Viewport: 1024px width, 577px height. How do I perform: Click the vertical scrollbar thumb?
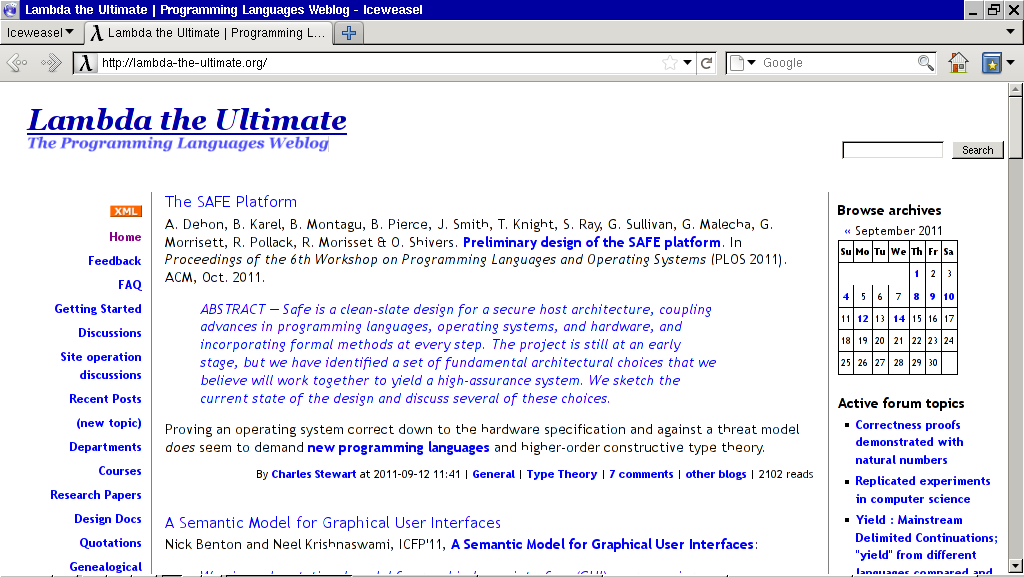click(x=1015, y=127)
